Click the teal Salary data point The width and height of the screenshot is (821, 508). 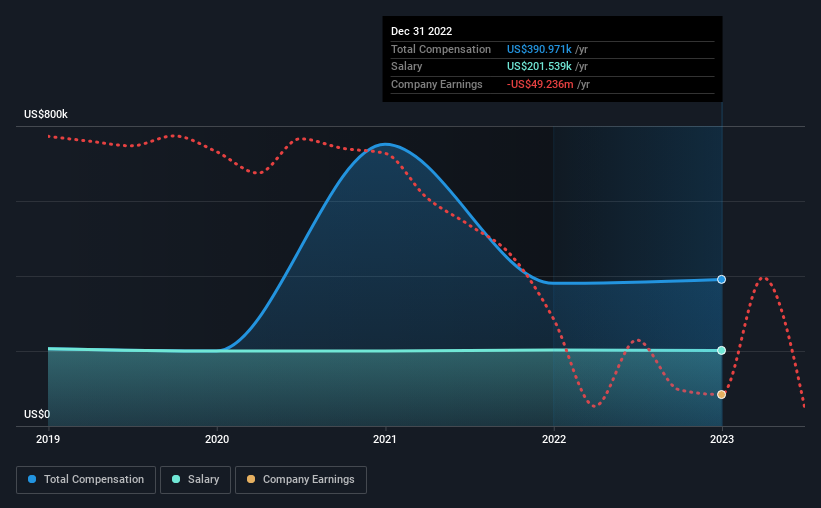point(722,350)
